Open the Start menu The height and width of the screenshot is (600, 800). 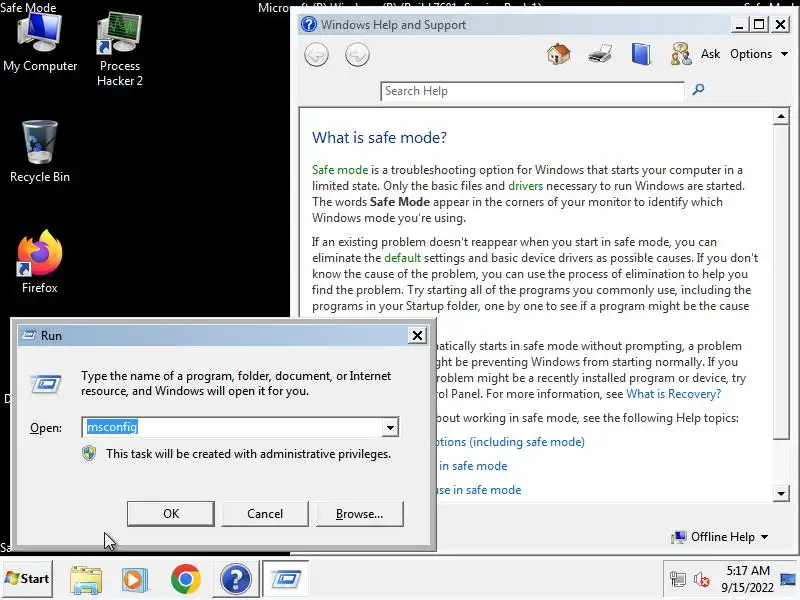pos(27,579)
